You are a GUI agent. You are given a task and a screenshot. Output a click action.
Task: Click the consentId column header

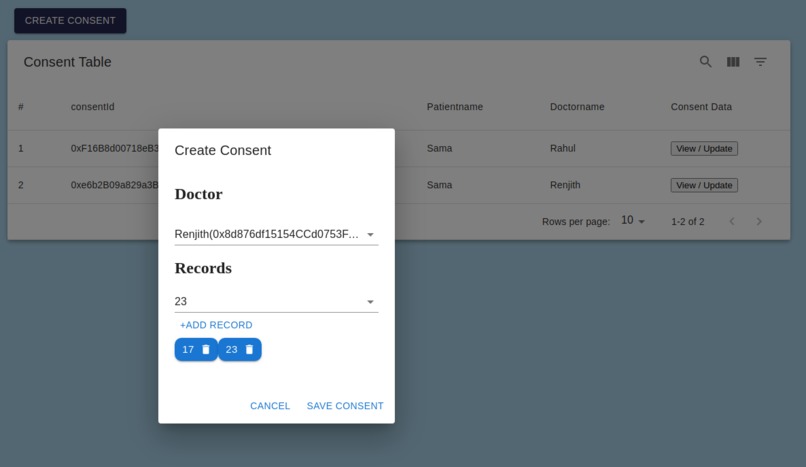(x=93, y=107)
